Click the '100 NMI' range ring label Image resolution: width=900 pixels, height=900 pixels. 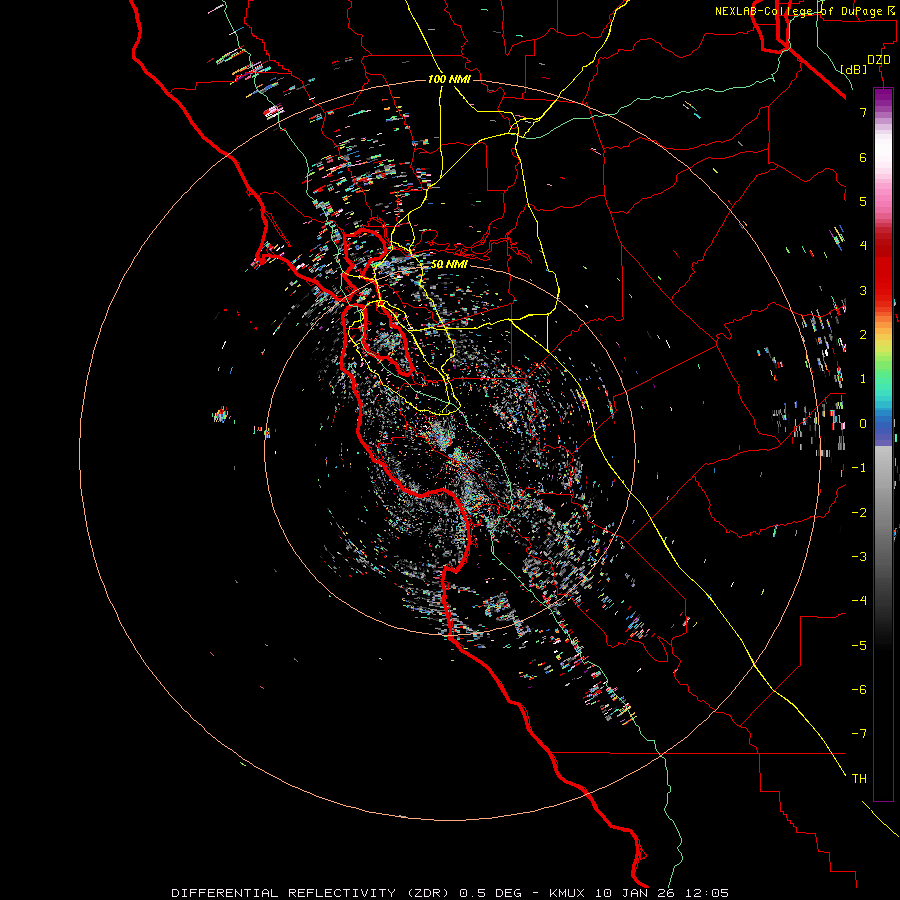coord(449,79)
